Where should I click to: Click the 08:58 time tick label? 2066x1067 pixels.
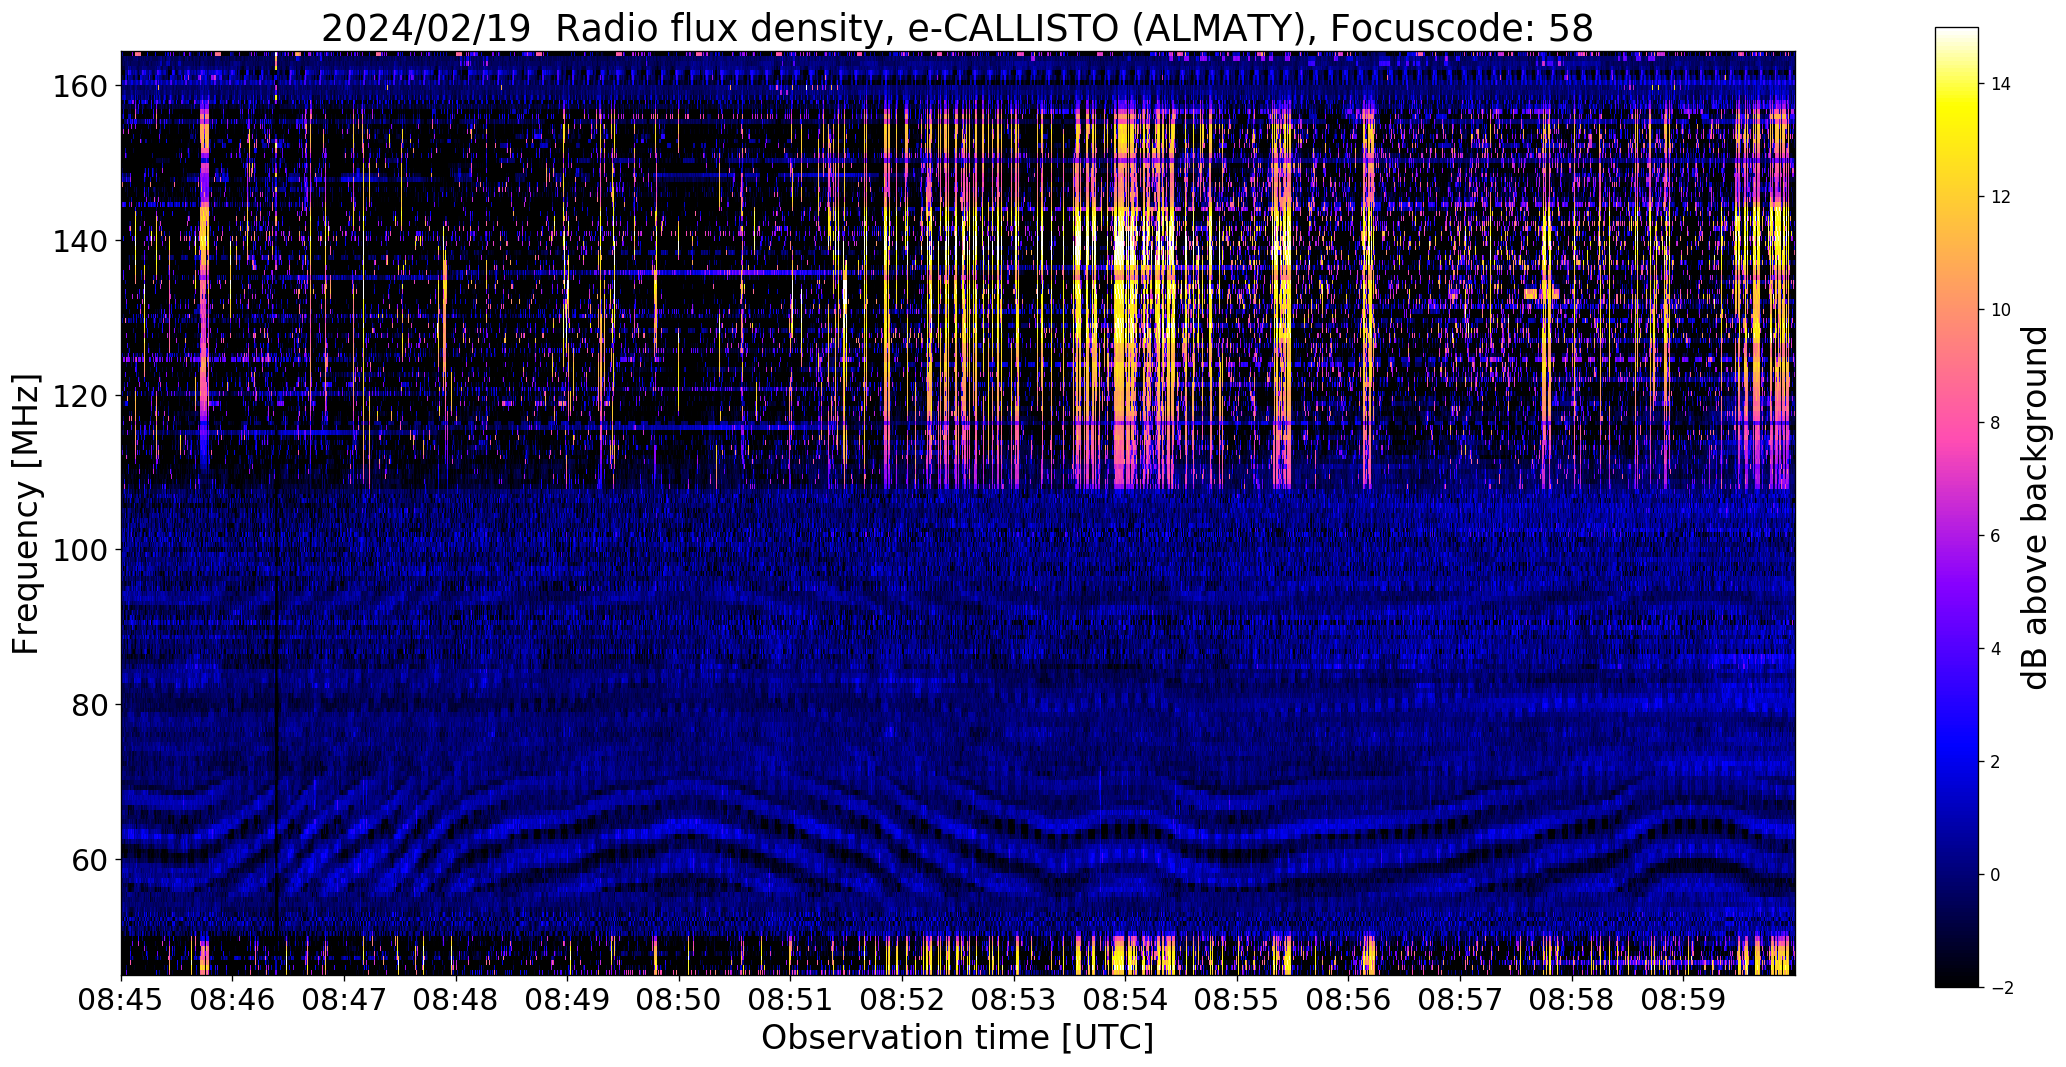[x=1572, y=1001]
